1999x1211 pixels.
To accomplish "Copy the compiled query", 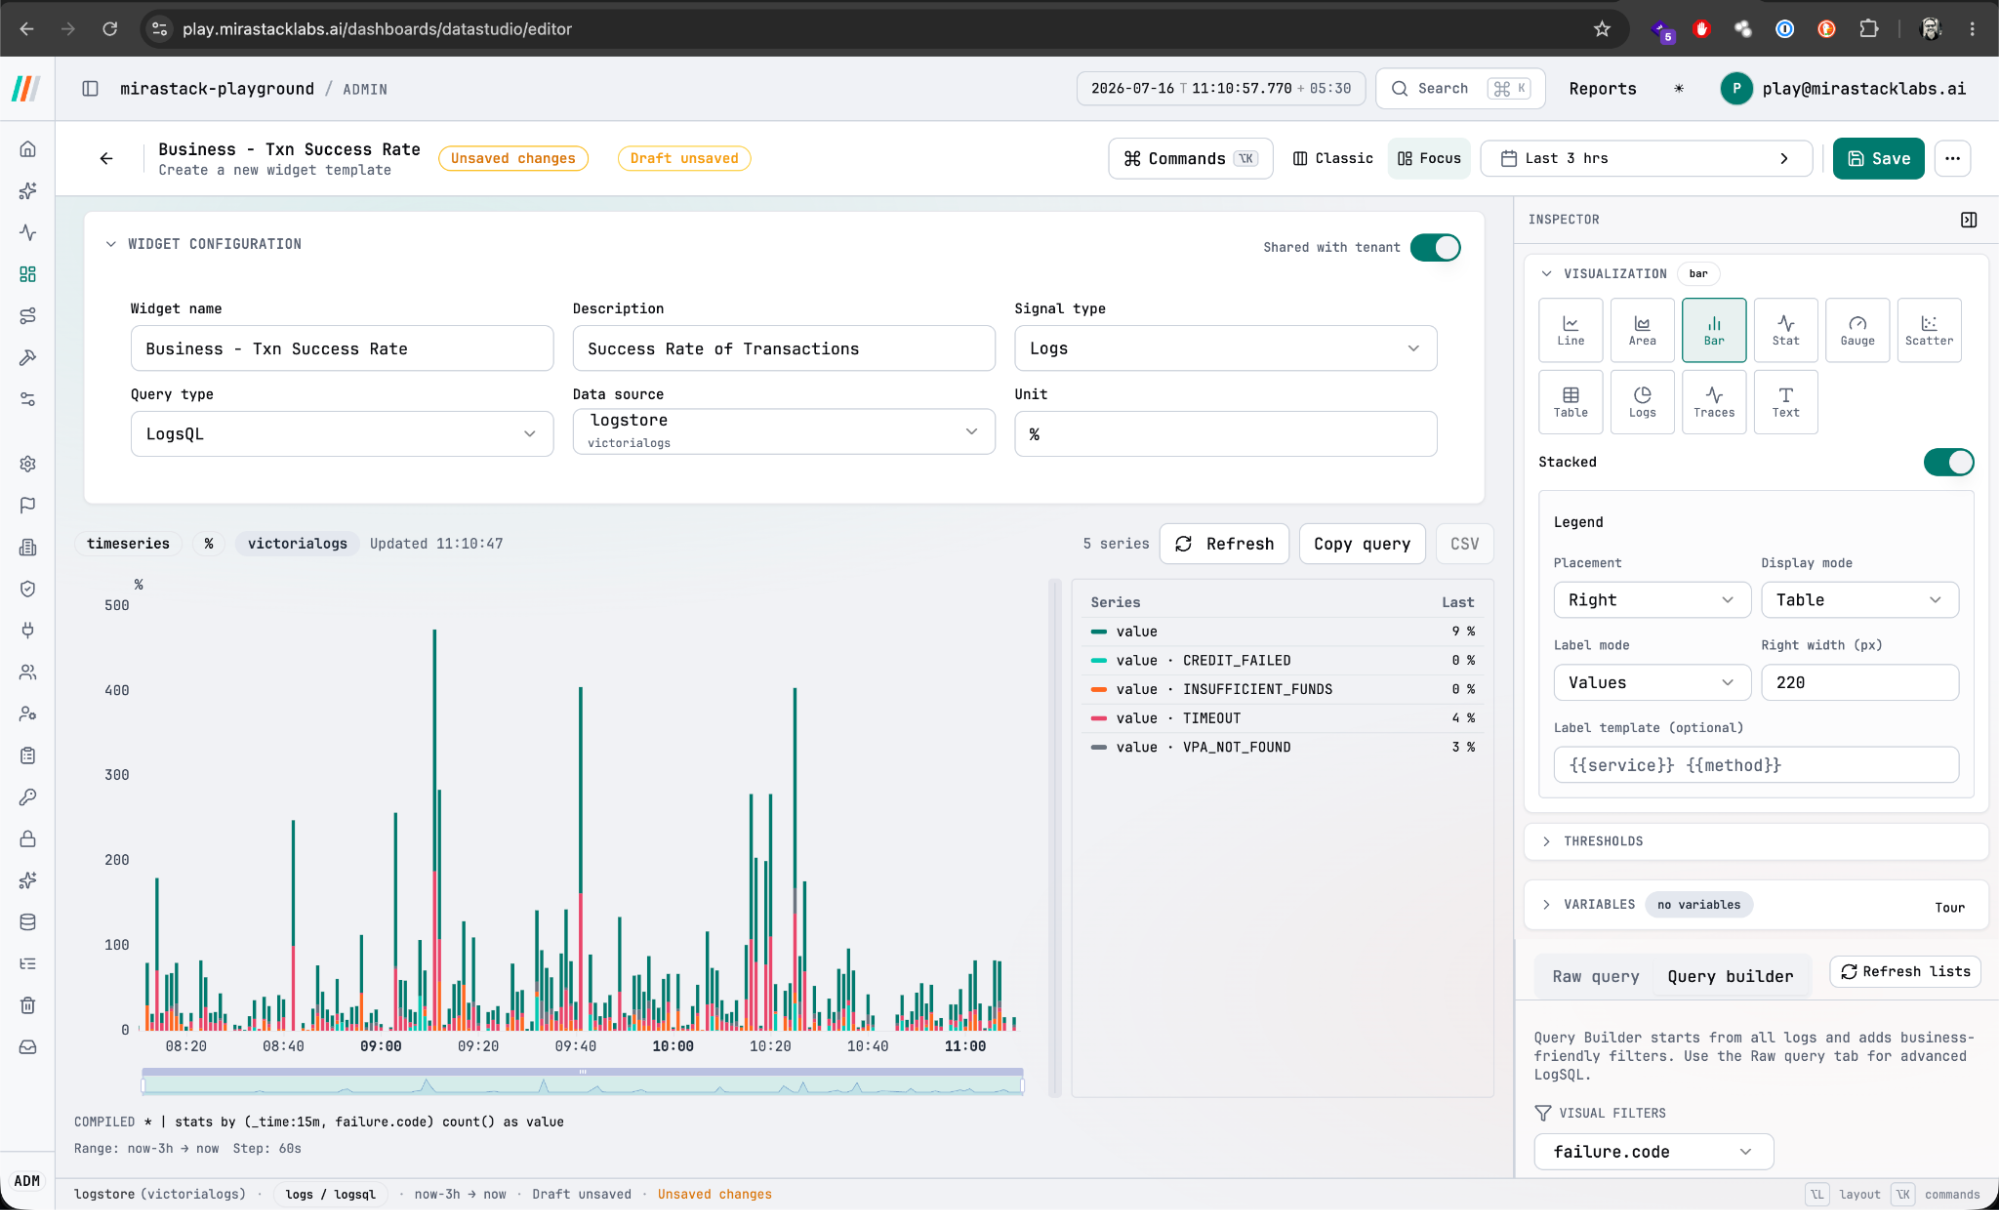I will 1361,544.
